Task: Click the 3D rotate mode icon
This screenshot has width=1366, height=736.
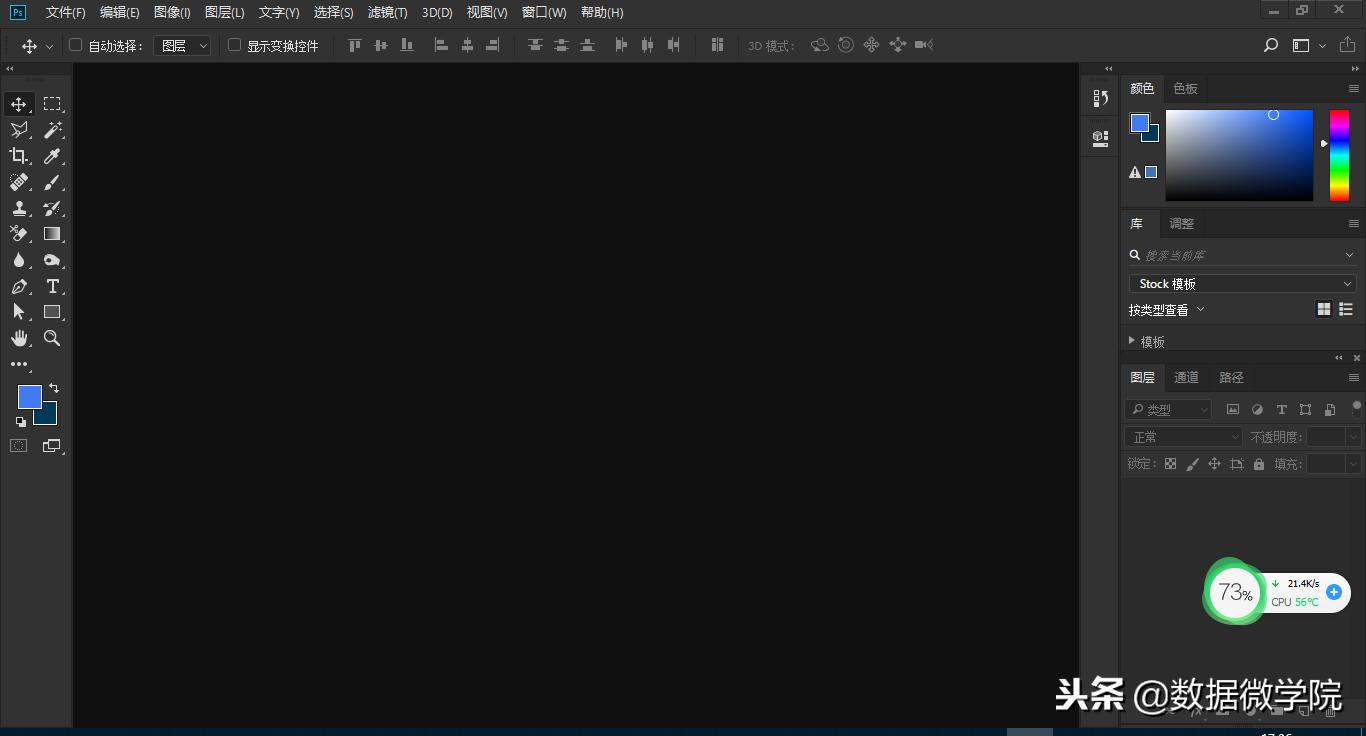Action: click(x=820, y=45)
